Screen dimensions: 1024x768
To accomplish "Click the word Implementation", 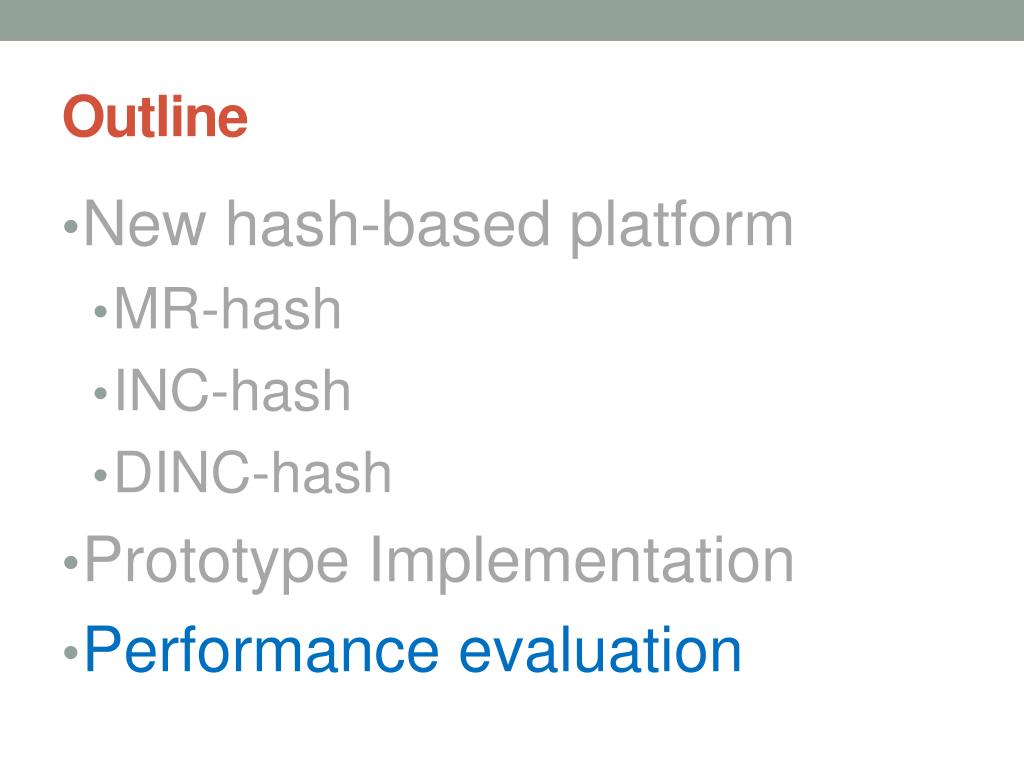I will click(x=582, y=561).
